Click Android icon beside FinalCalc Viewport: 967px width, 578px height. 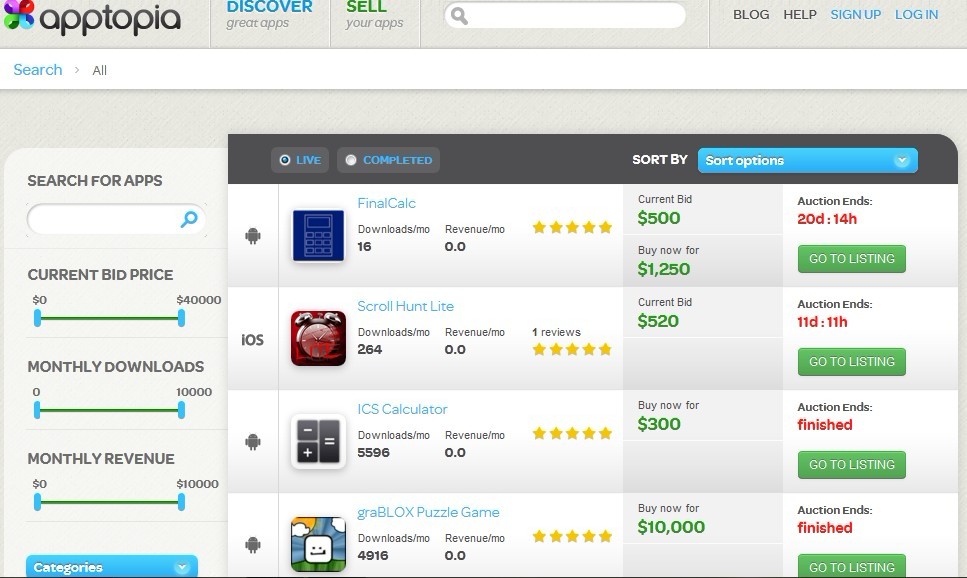(253, 236)
